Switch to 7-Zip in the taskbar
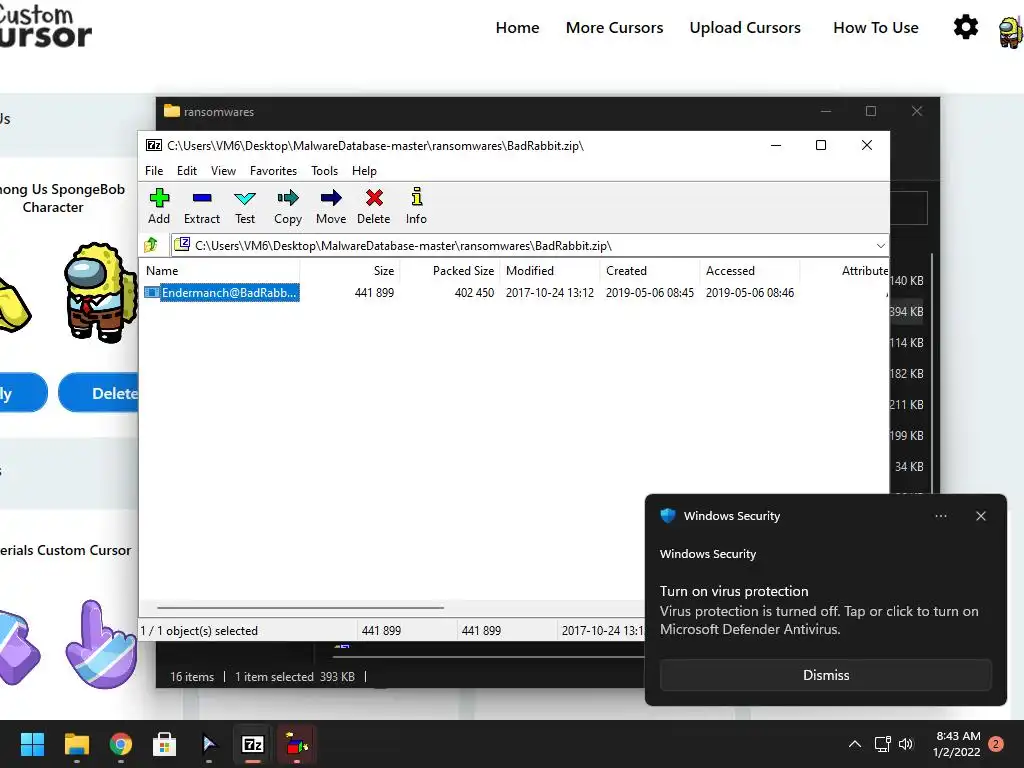Screen dimensions: 1024x768 (x=253, y=744)
